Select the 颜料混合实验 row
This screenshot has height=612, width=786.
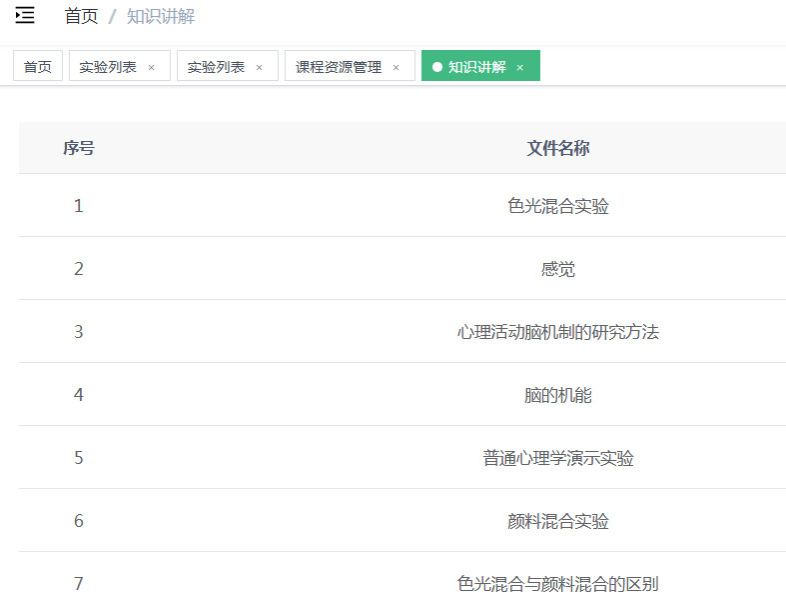pyautogui.click(x=558, y=521)
